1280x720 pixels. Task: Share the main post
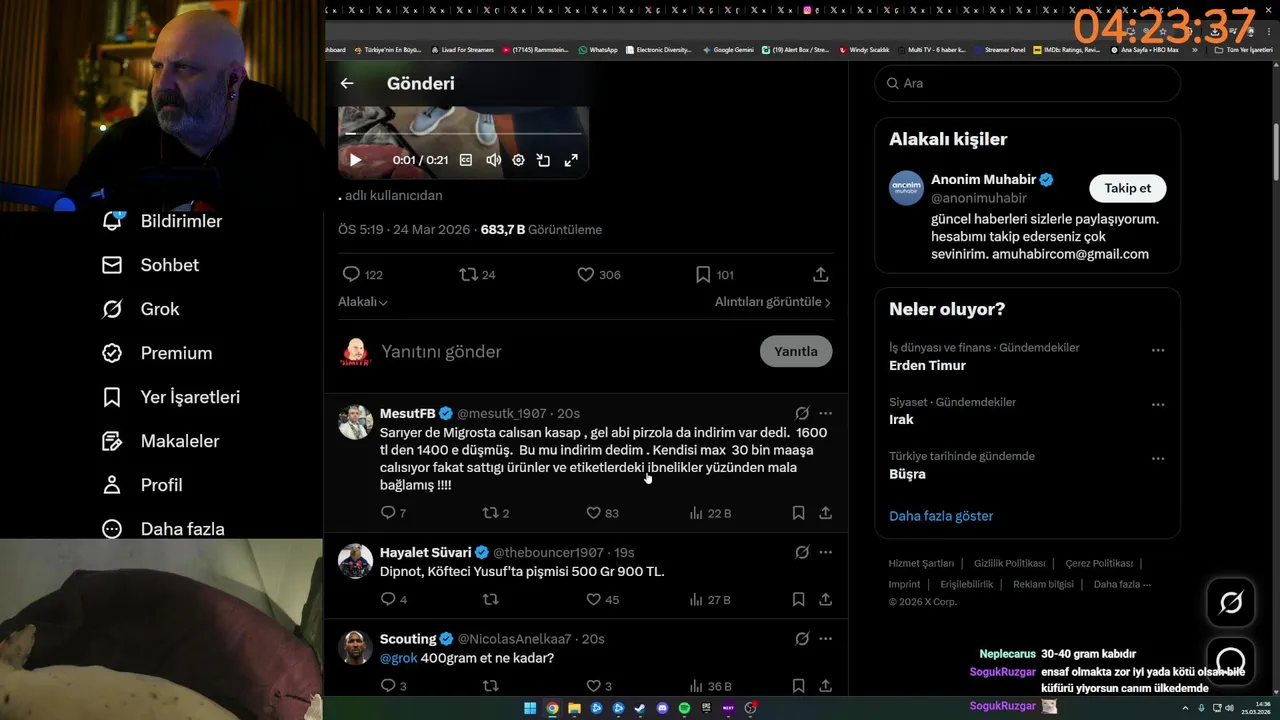point(820,274)
